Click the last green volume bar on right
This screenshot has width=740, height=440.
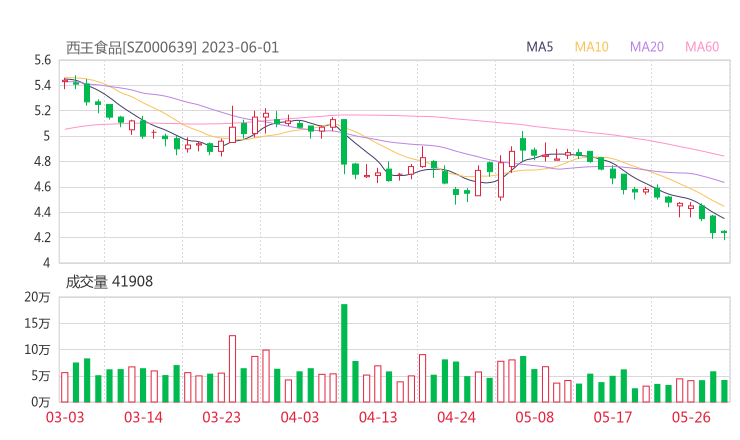pyautogui.click(x=724, y=391)
